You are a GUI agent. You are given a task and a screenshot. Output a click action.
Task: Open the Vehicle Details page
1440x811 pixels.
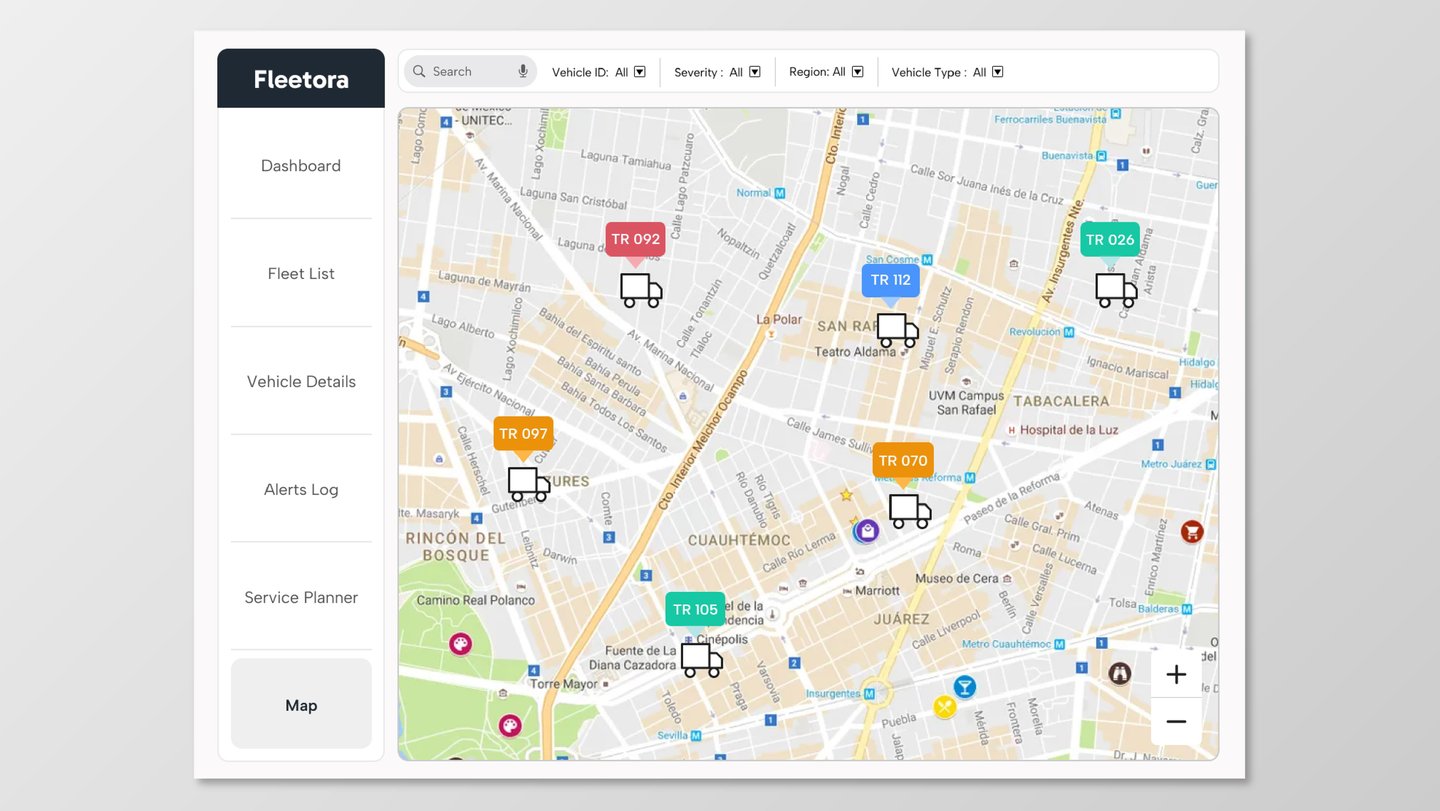point(301,382)
